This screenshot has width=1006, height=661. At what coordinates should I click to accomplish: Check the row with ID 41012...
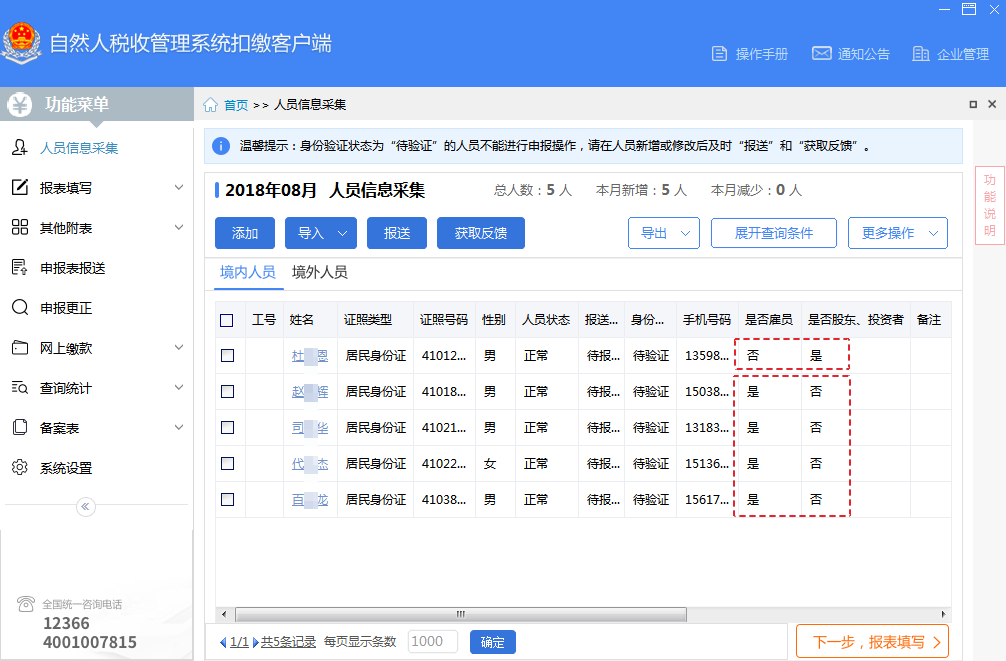tap(227, 356)
